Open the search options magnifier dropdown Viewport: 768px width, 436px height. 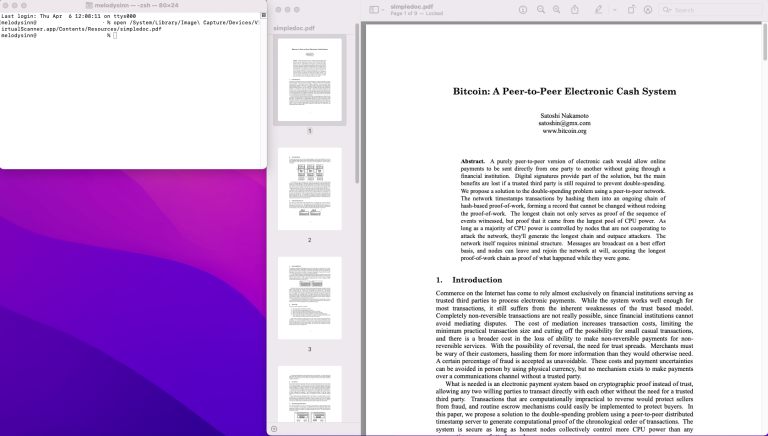[667, 10]
